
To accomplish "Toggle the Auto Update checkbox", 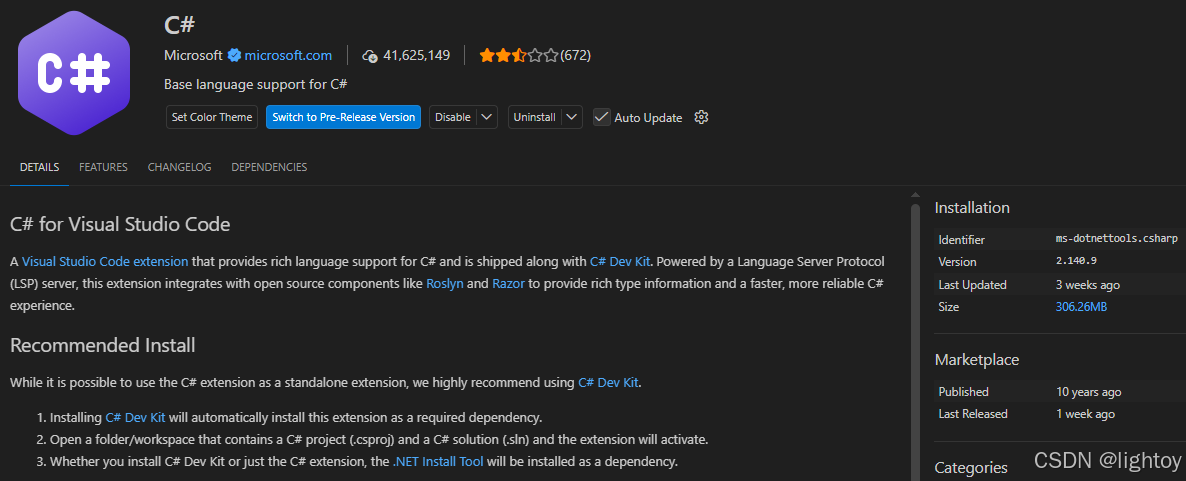I will point(601,117).
